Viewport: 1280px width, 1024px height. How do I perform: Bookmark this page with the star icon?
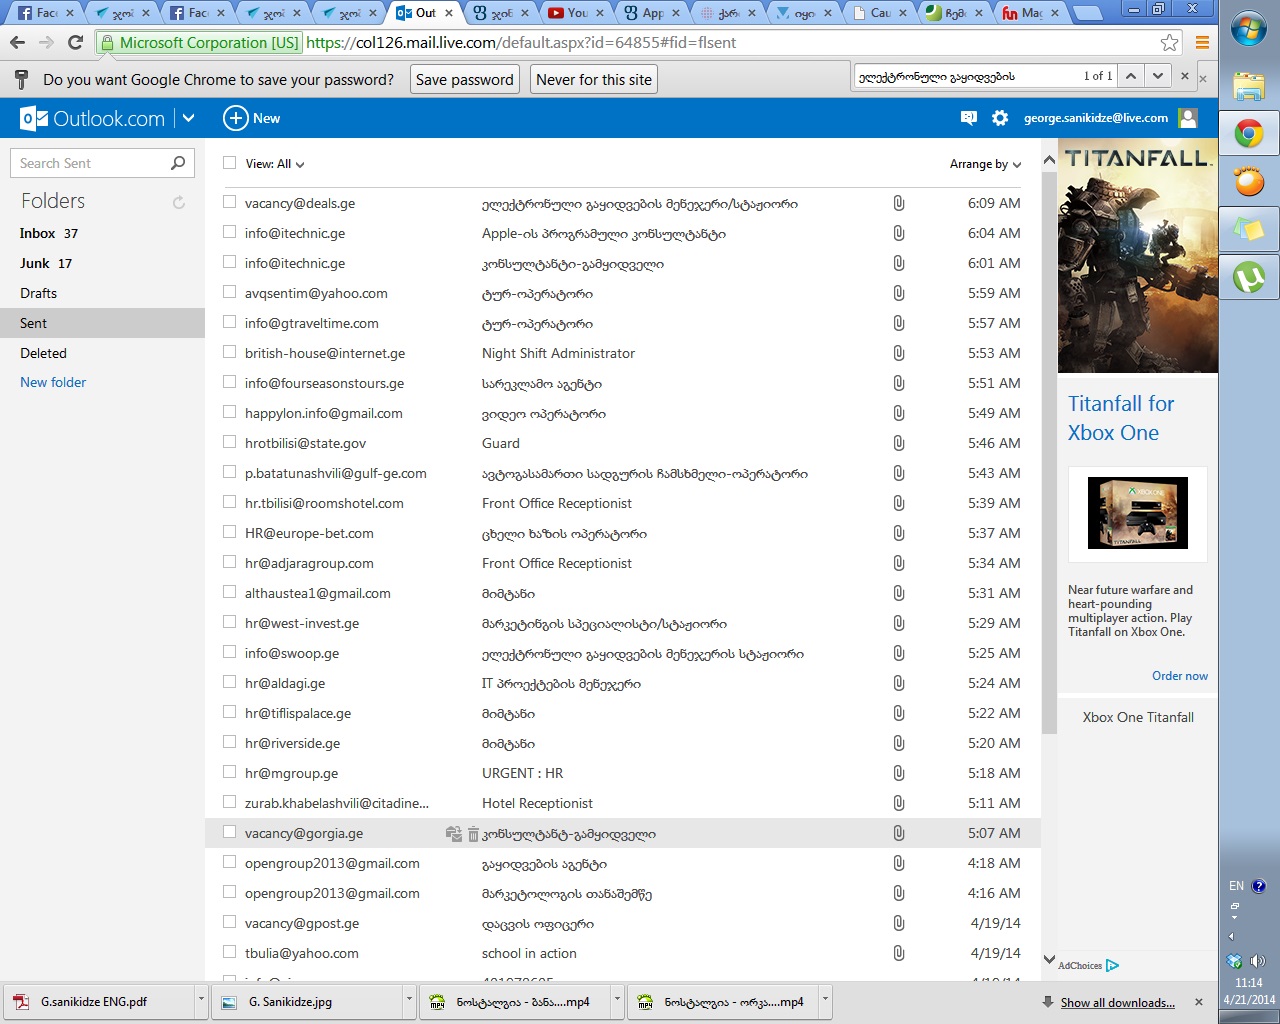point(1169,42)
